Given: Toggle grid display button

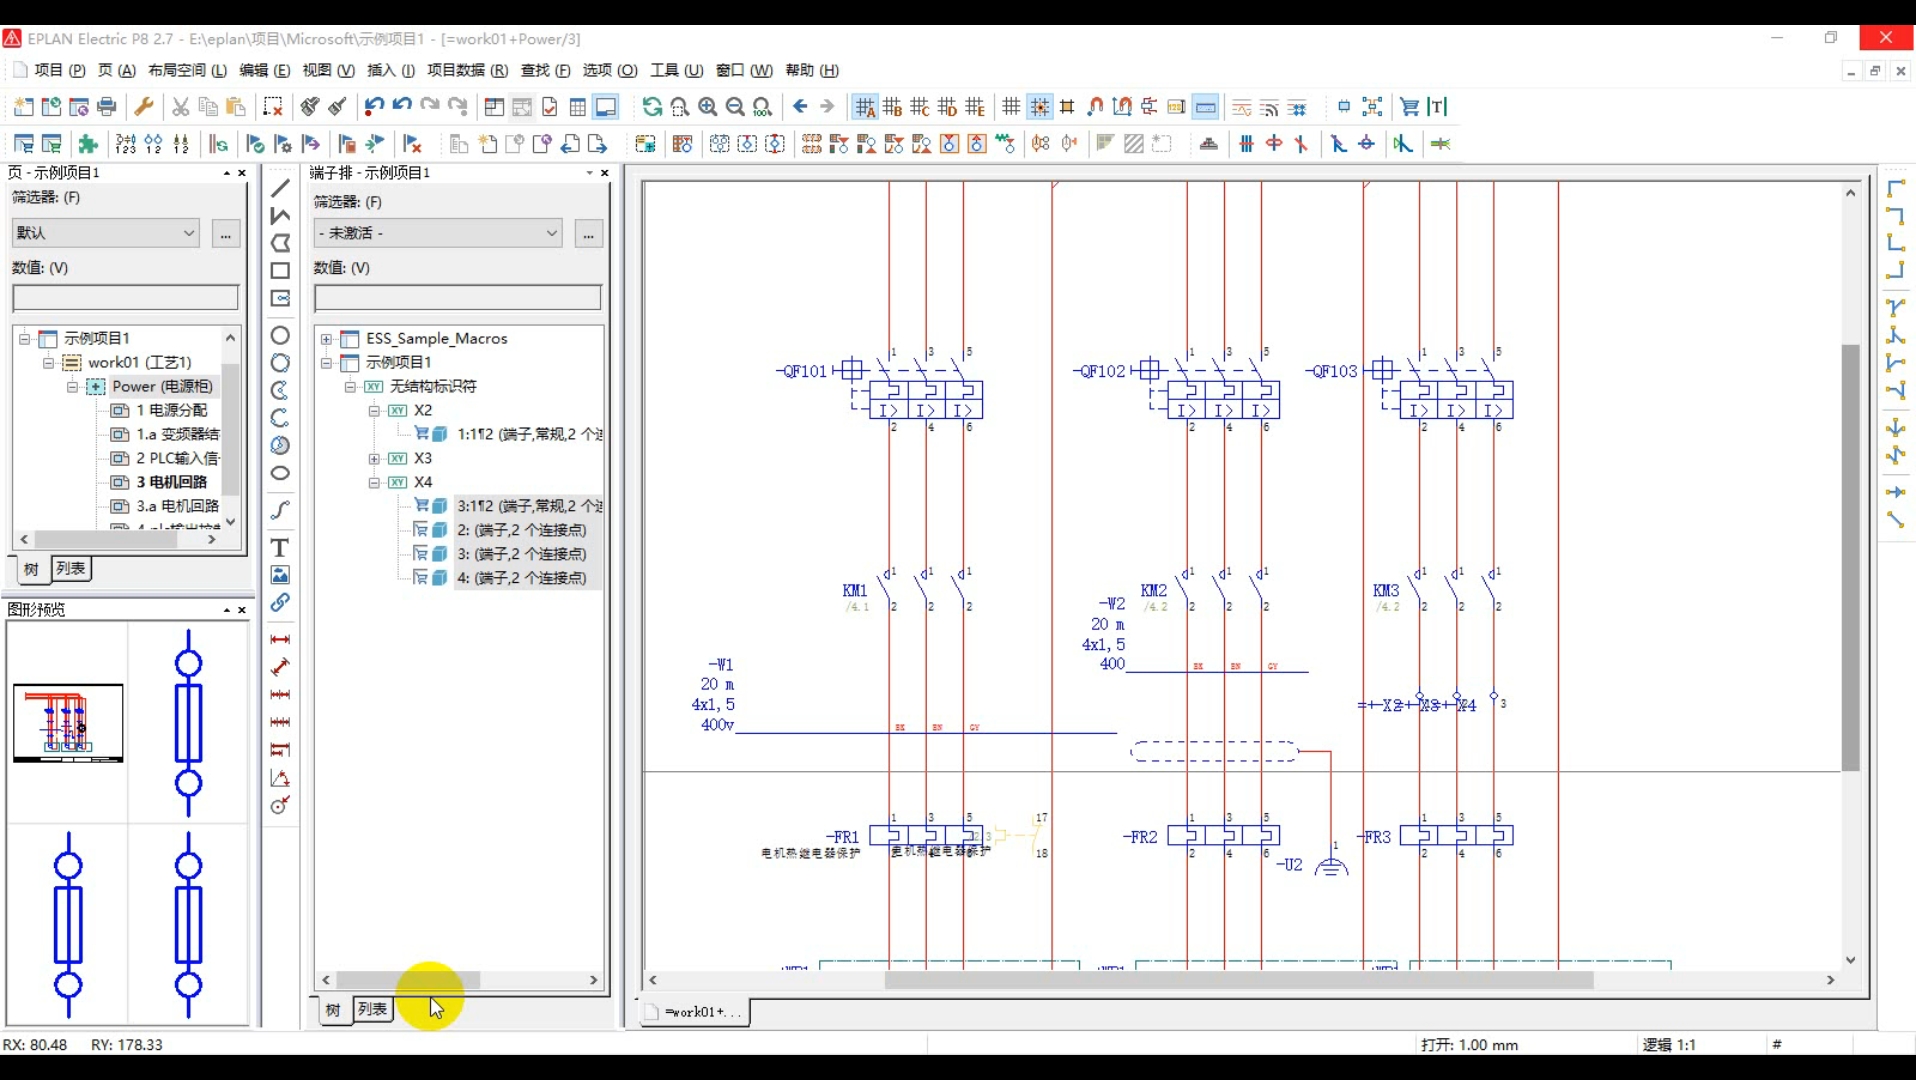Looking at the screenshot, I should click(x=1012, y=107).
